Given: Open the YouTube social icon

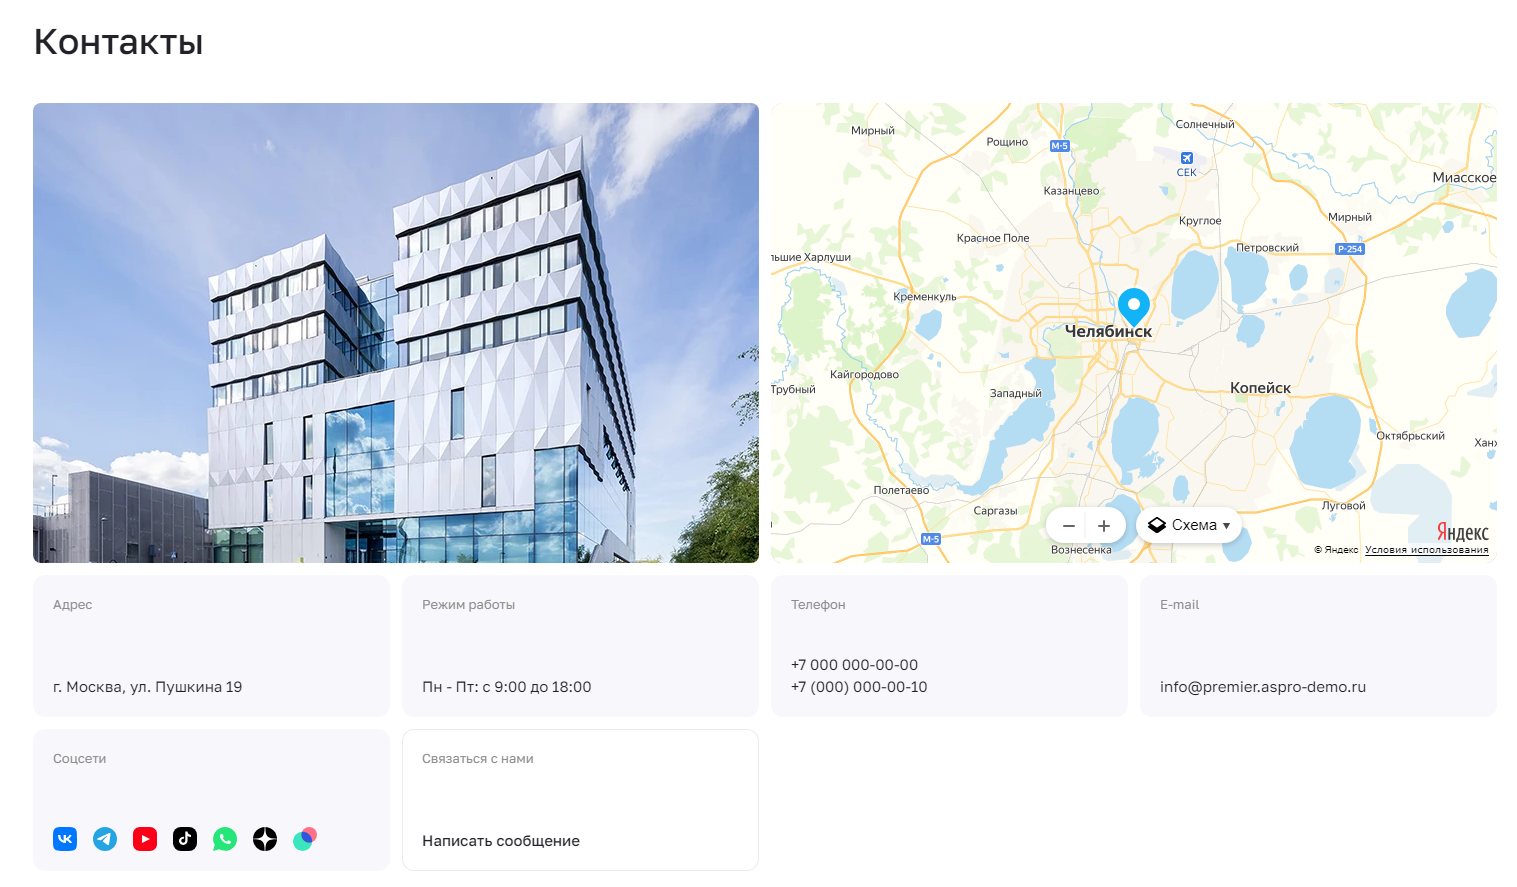Looking at the screenshot, I should click(145, 839).
